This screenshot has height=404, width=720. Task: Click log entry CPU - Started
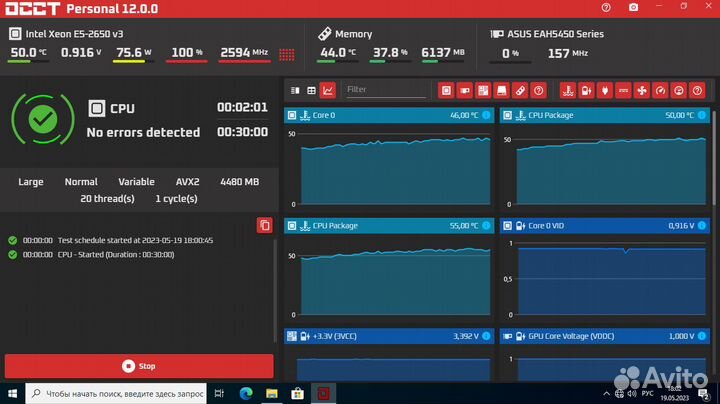(116, 254)
